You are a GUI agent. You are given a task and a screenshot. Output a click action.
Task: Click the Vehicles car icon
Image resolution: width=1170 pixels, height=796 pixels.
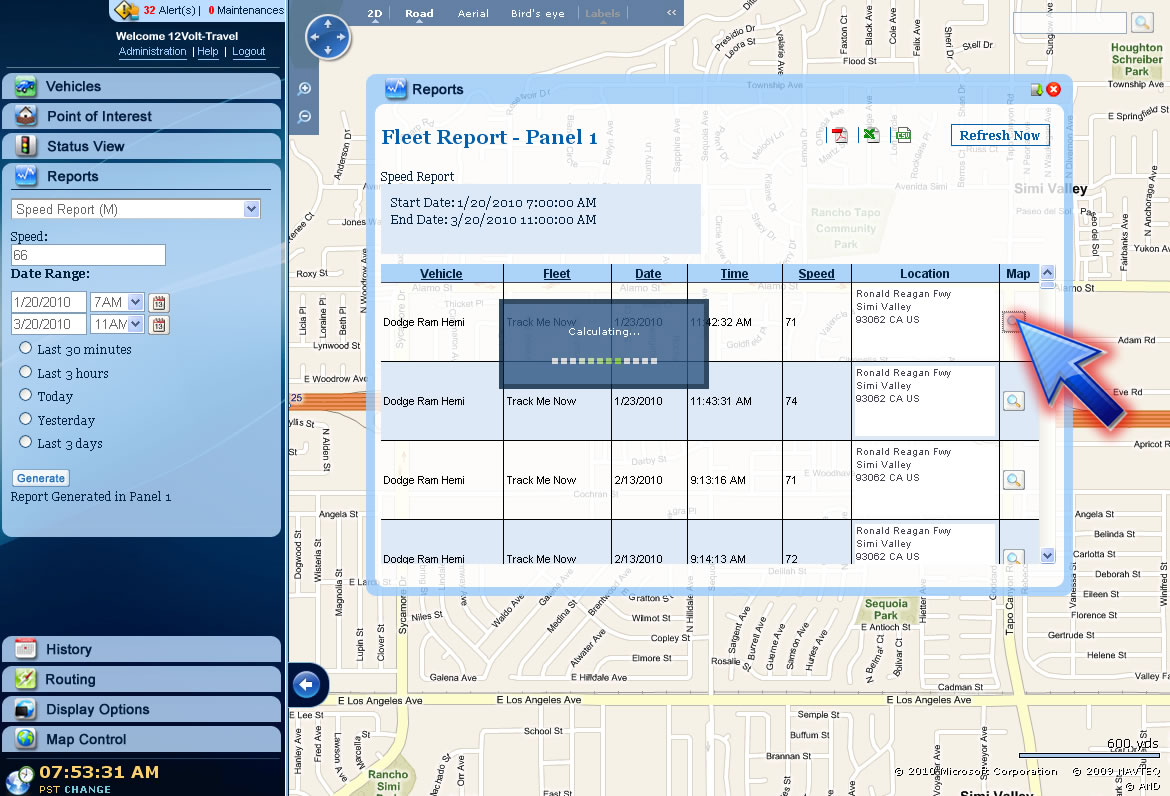point(25,87)
